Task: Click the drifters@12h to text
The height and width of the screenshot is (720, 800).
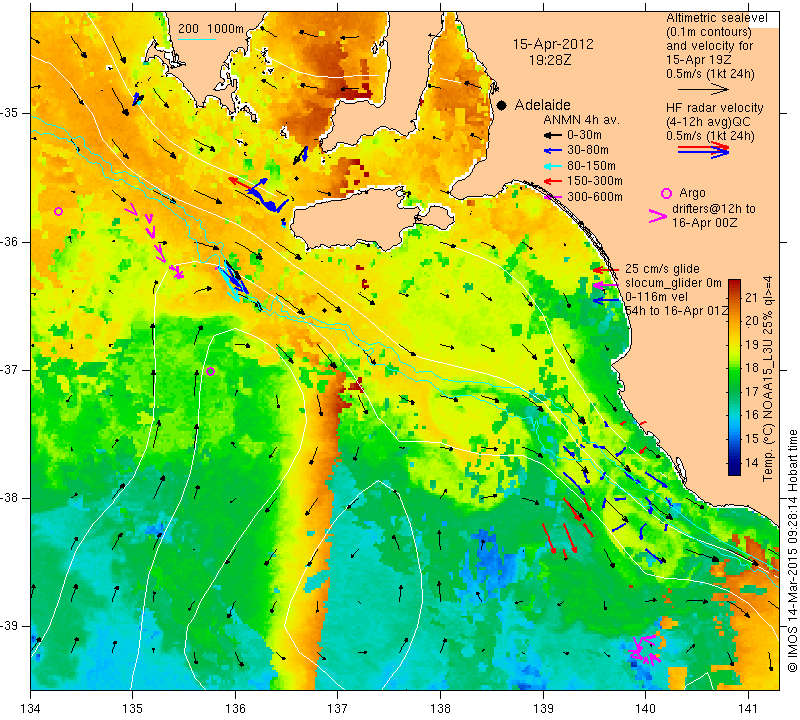Action: point(714,209)
